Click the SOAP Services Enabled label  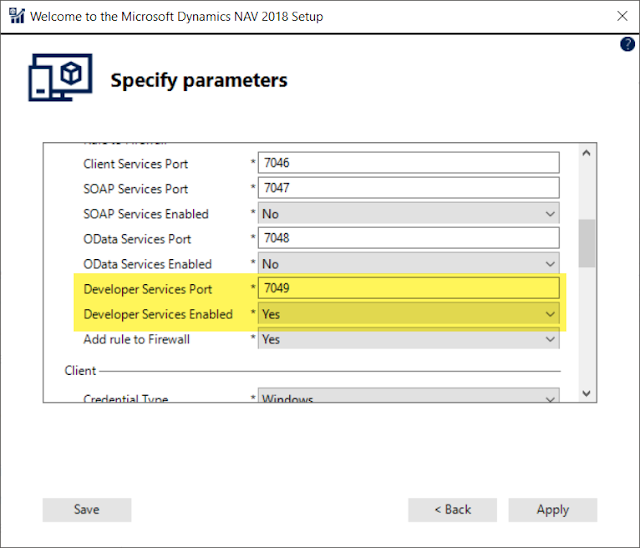(x=146, y=214)
